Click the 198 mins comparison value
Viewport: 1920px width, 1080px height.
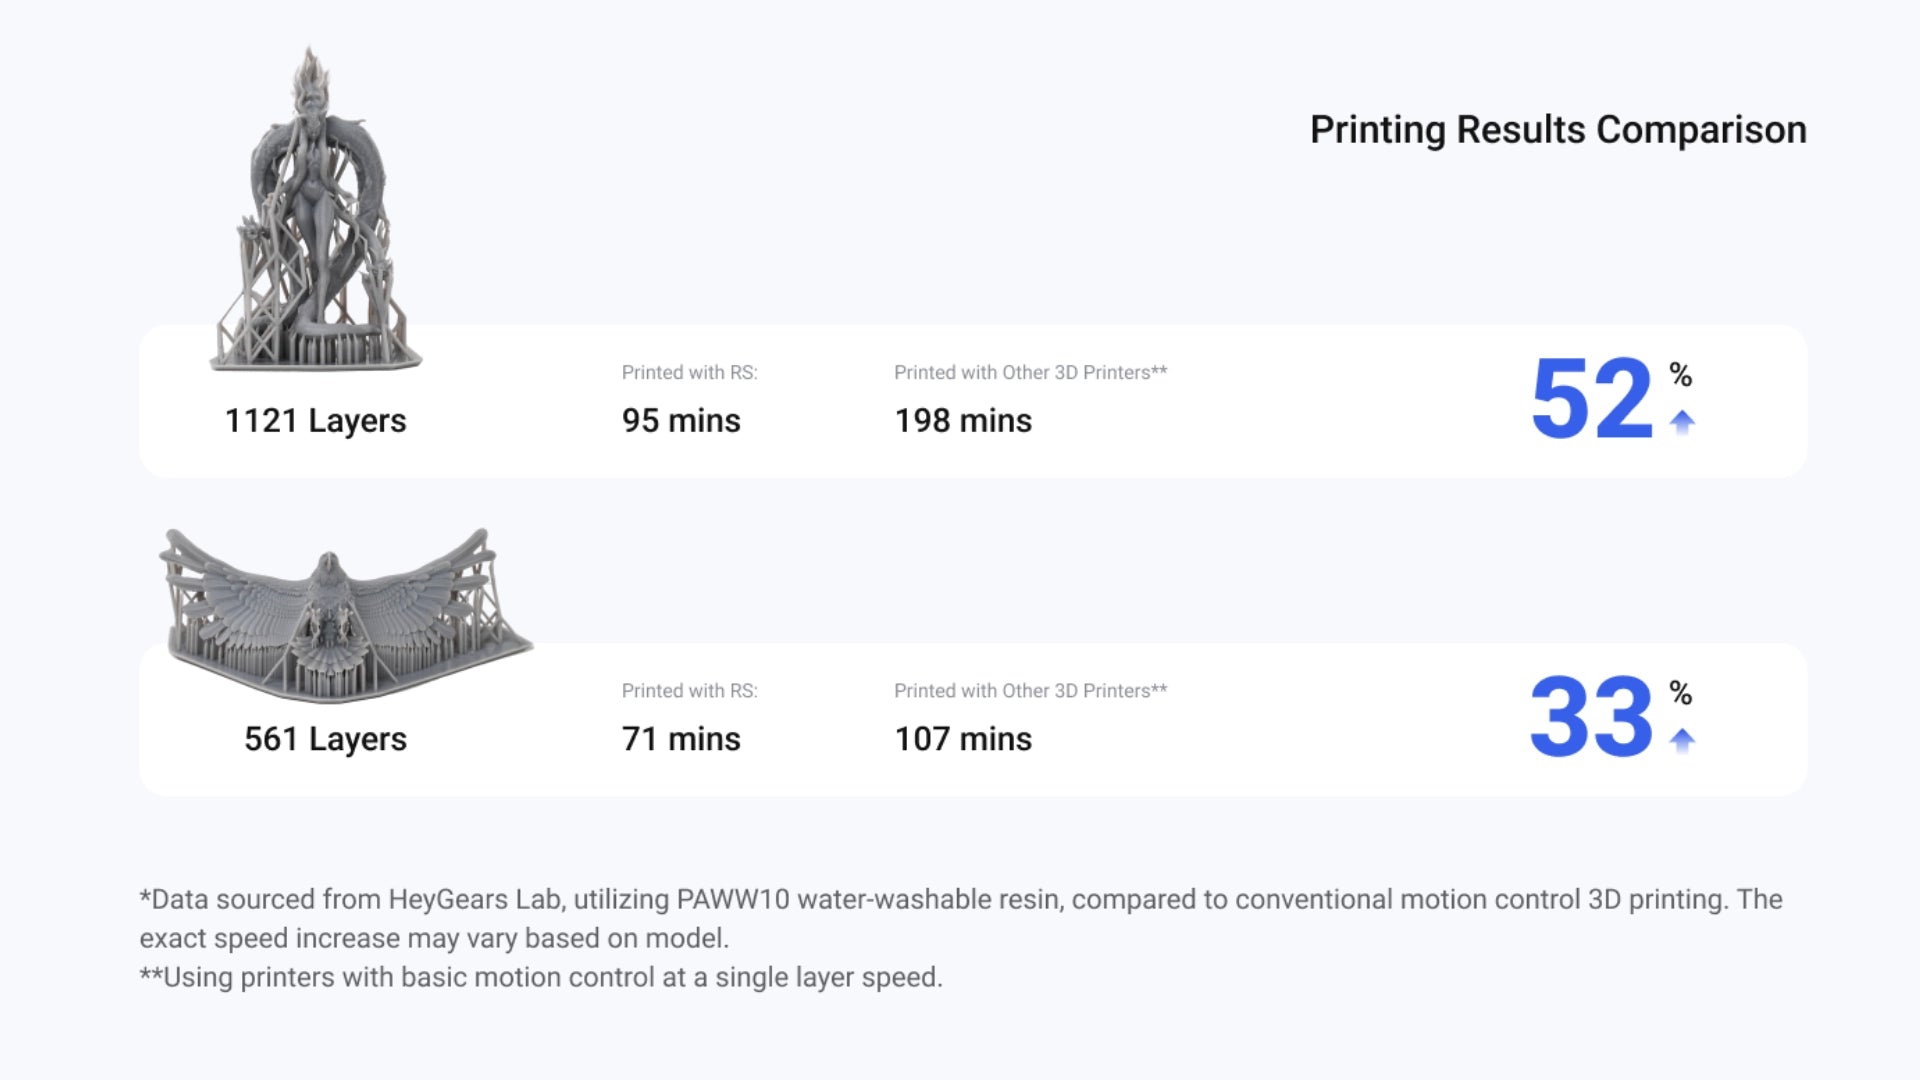tap(963, 420)
